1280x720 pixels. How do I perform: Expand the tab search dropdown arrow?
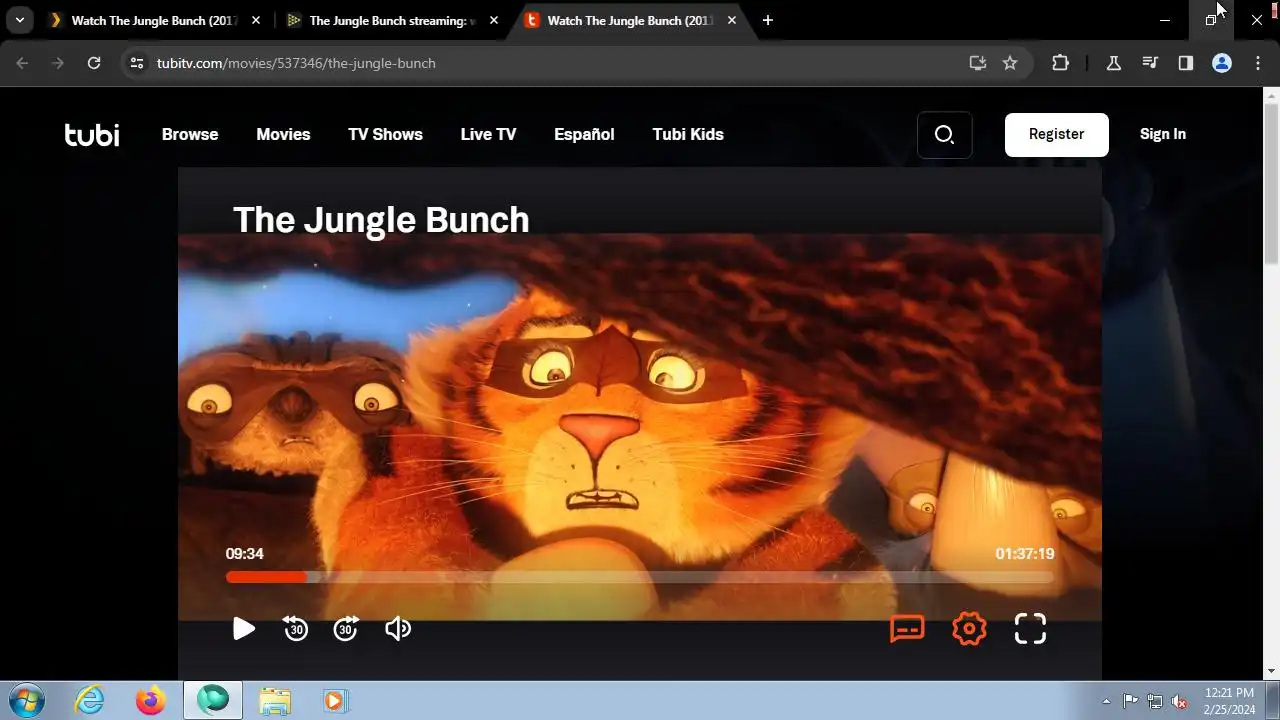[x=19, y=20]
